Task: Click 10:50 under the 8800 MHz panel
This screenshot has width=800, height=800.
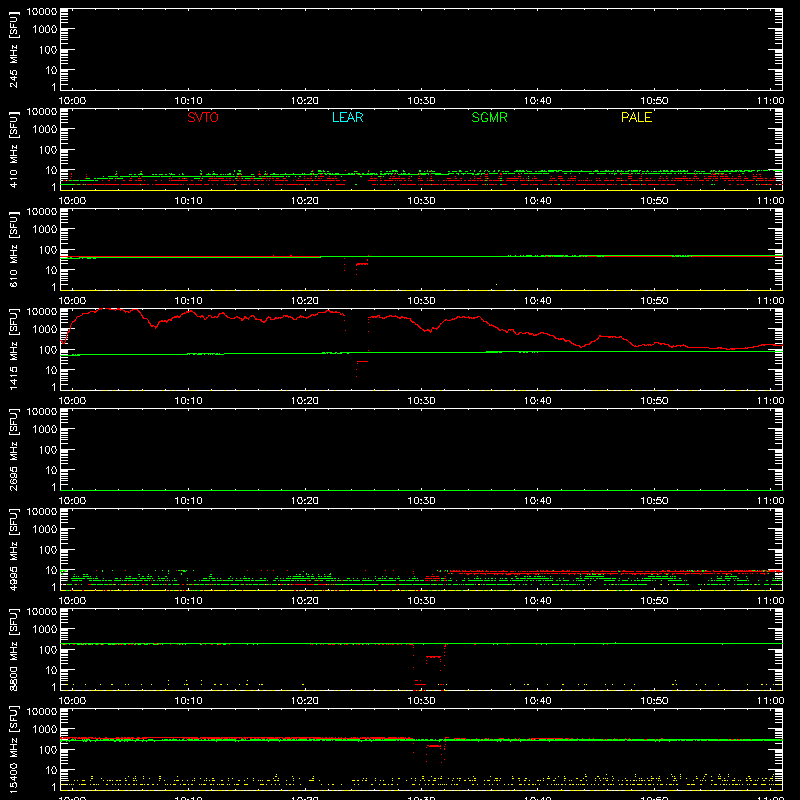Action: coord(654,701)
